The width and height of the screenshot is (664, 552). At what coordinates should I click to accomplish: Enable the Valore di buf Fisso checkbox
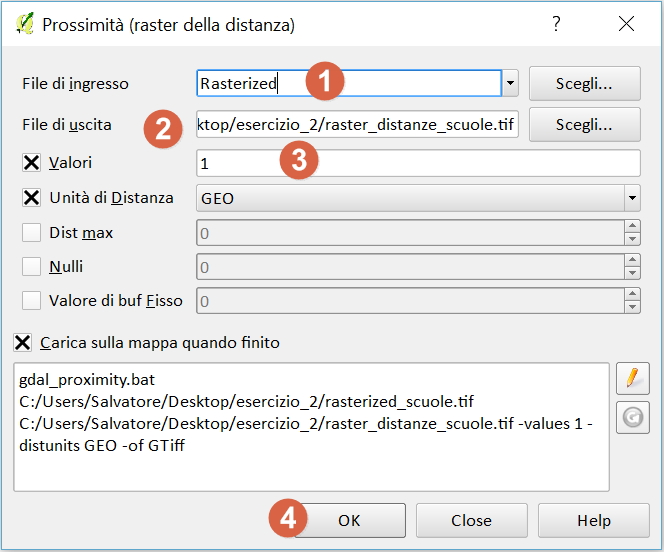coord(31,301)
